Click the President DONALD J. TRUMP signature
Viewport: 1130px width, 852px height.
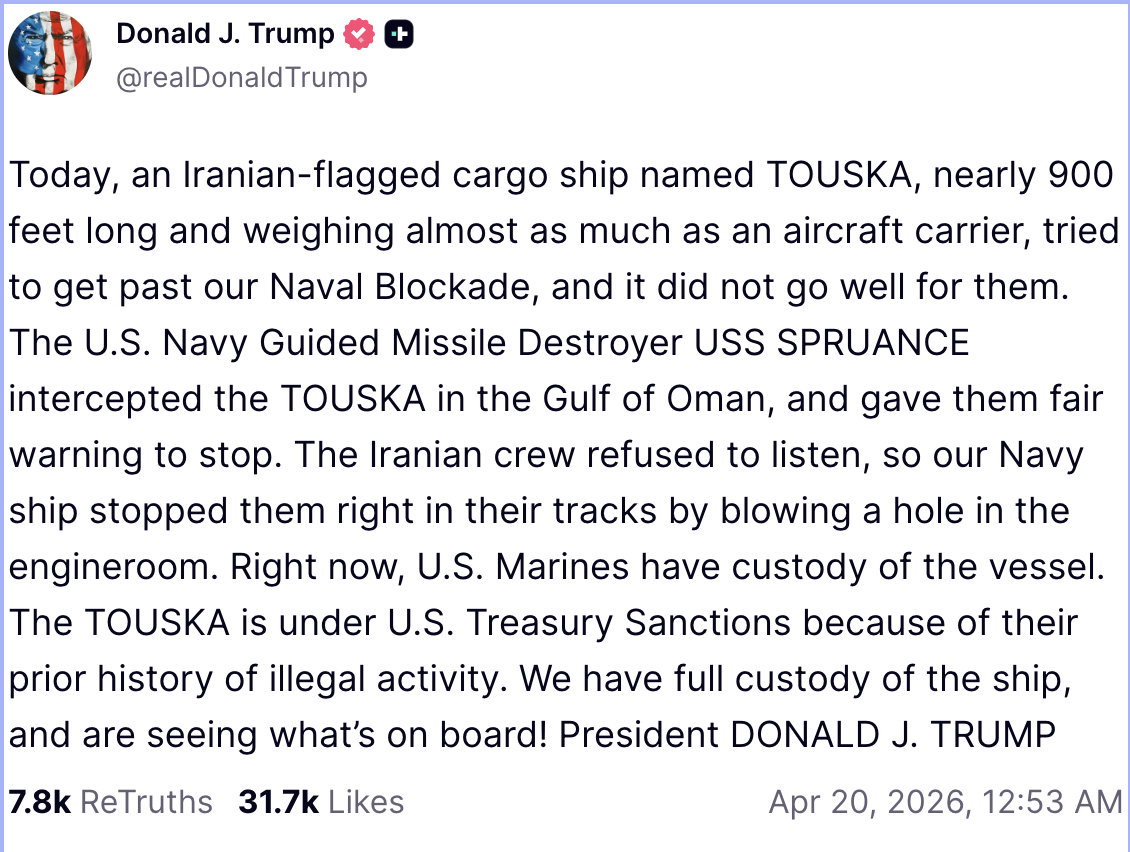coord(807,735)
